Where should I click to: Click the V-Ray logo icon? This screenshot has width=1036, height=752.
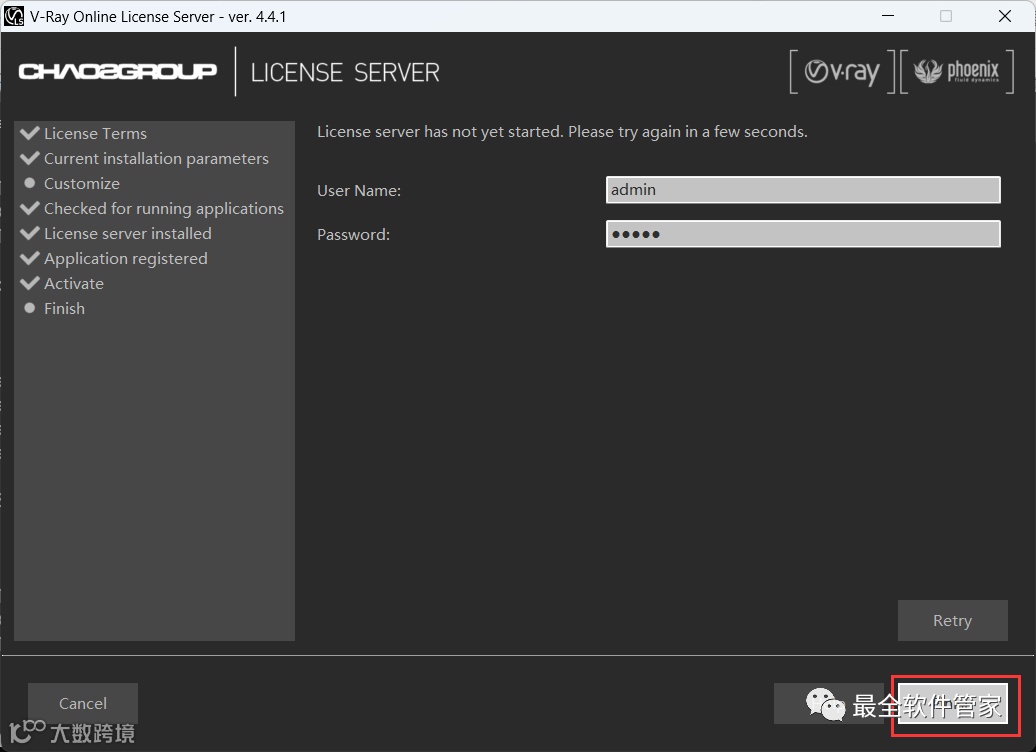click(x=842, y=71)
